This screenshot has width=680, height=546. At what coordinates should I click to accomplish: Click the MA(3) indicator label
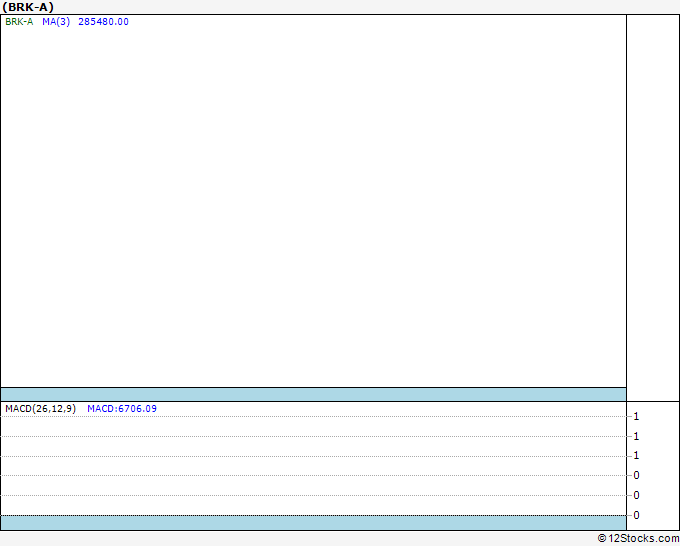click(56, 22)
